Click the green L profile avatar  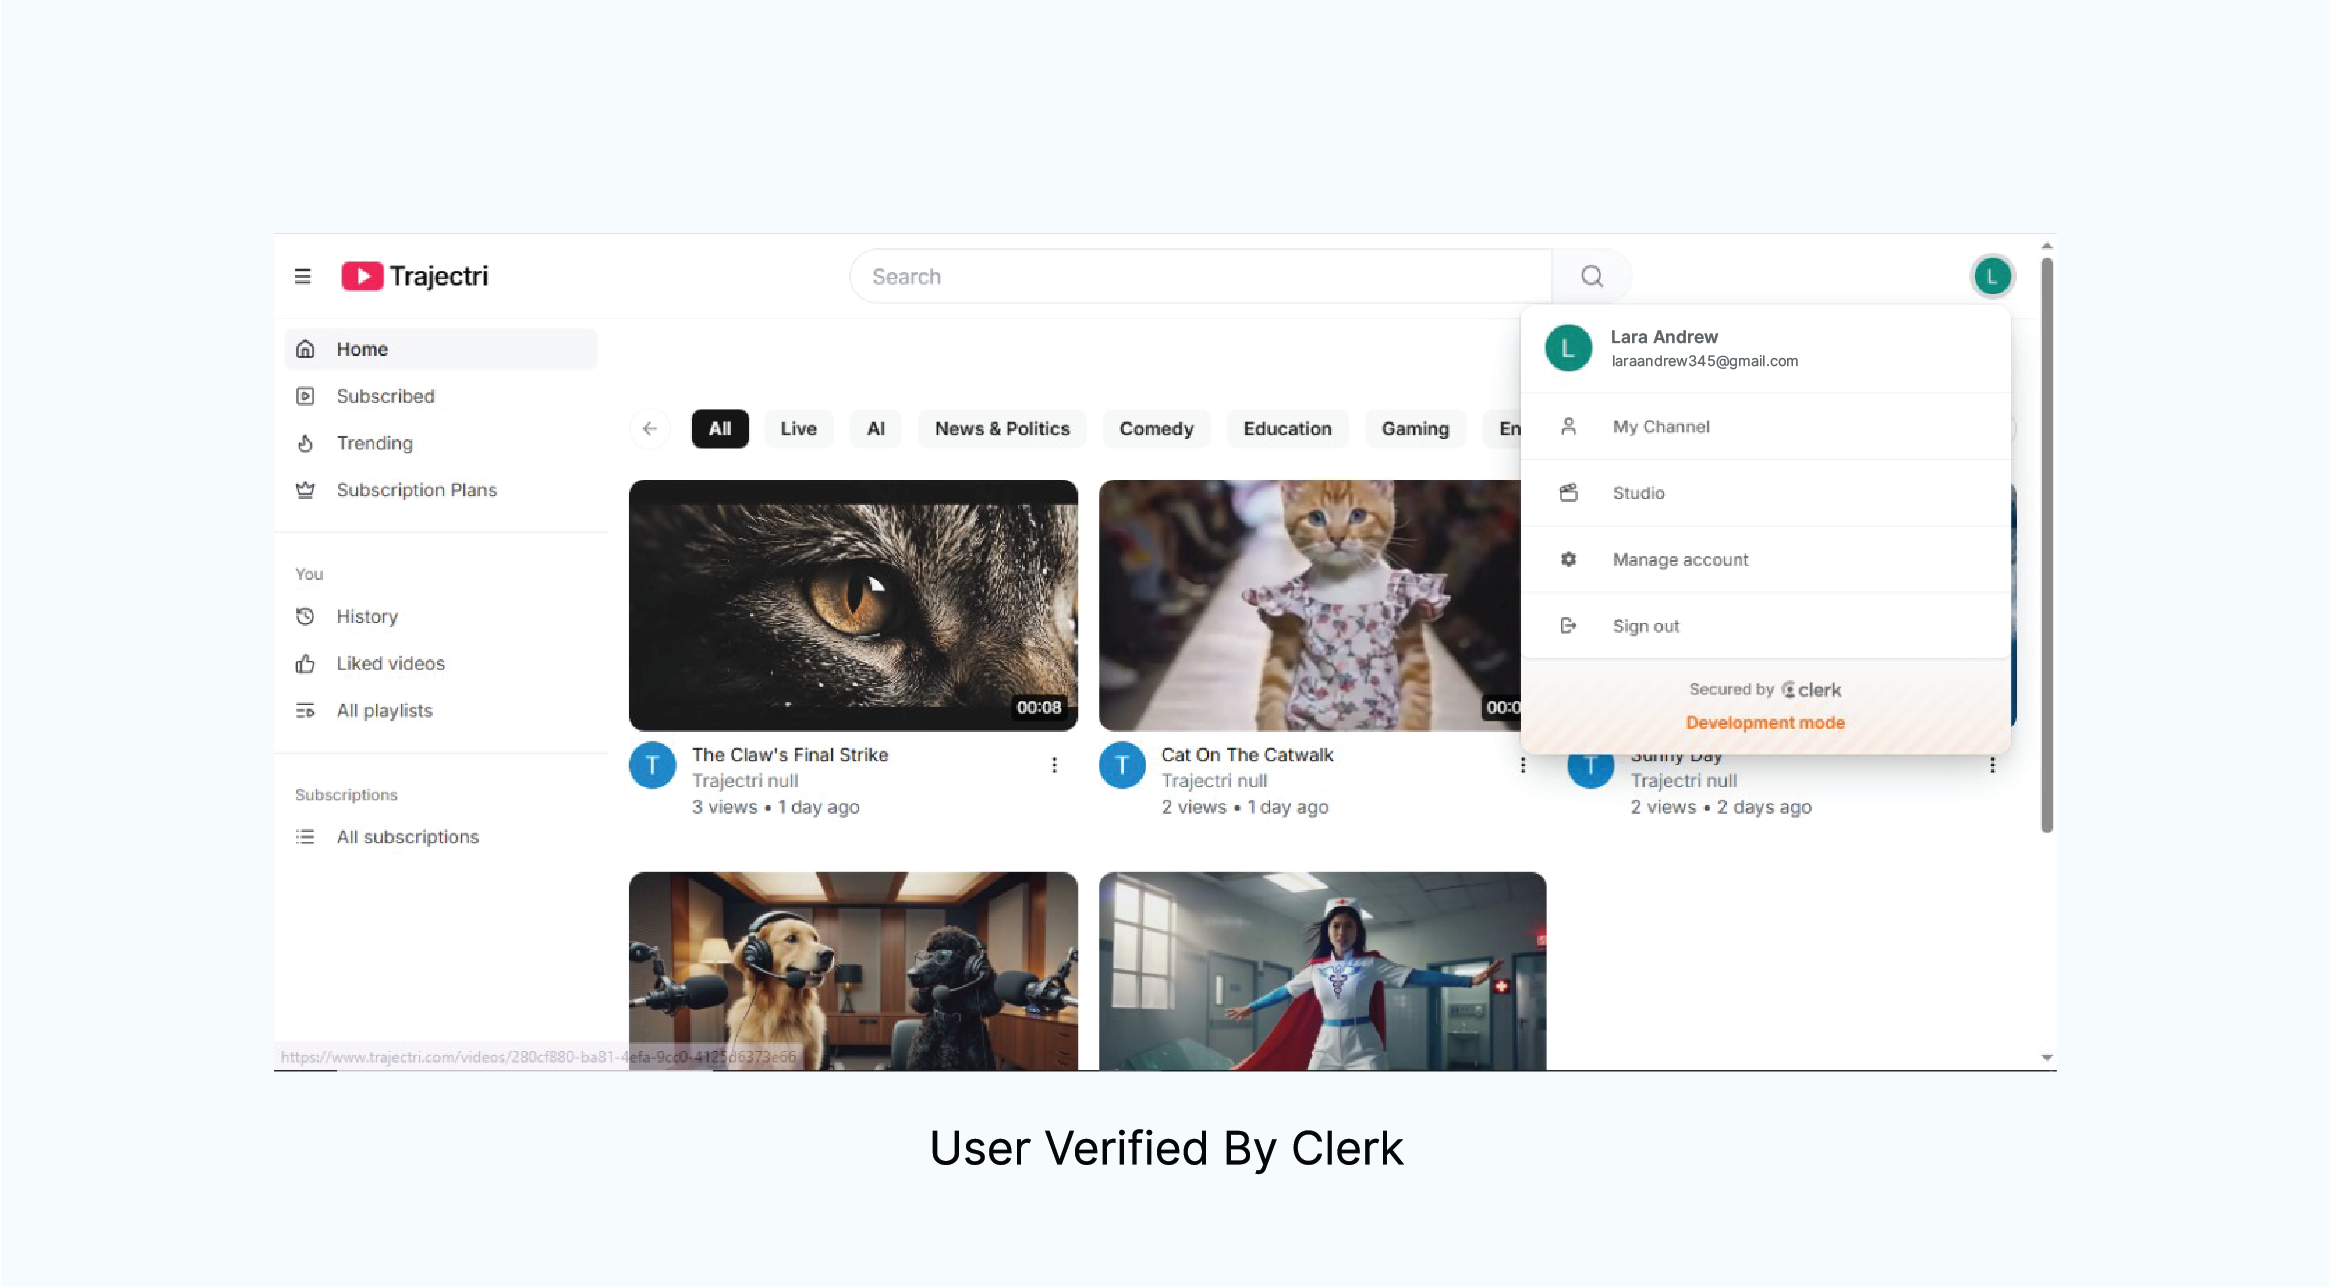1991,276
